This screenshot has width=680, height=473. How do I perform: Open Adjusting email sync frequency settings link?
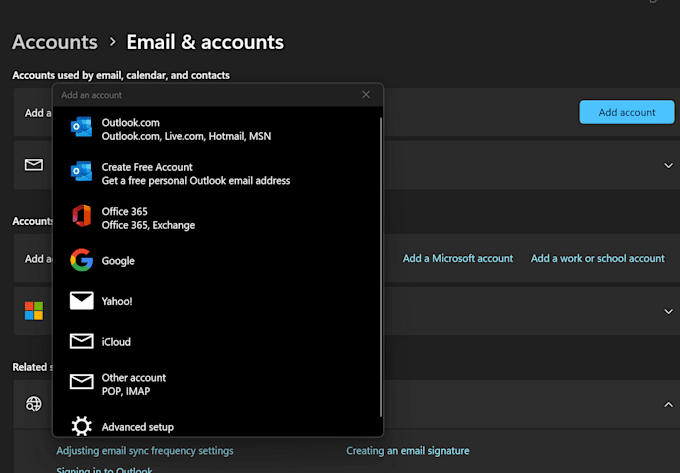click(145, 451)
